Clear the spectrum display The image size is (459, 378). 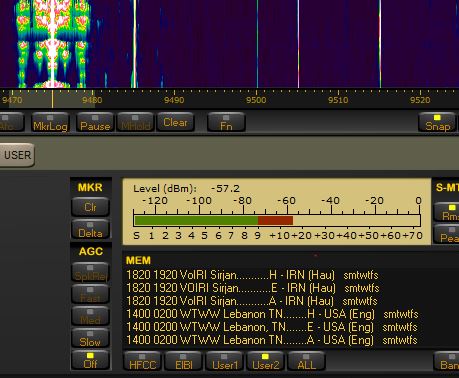175,122
